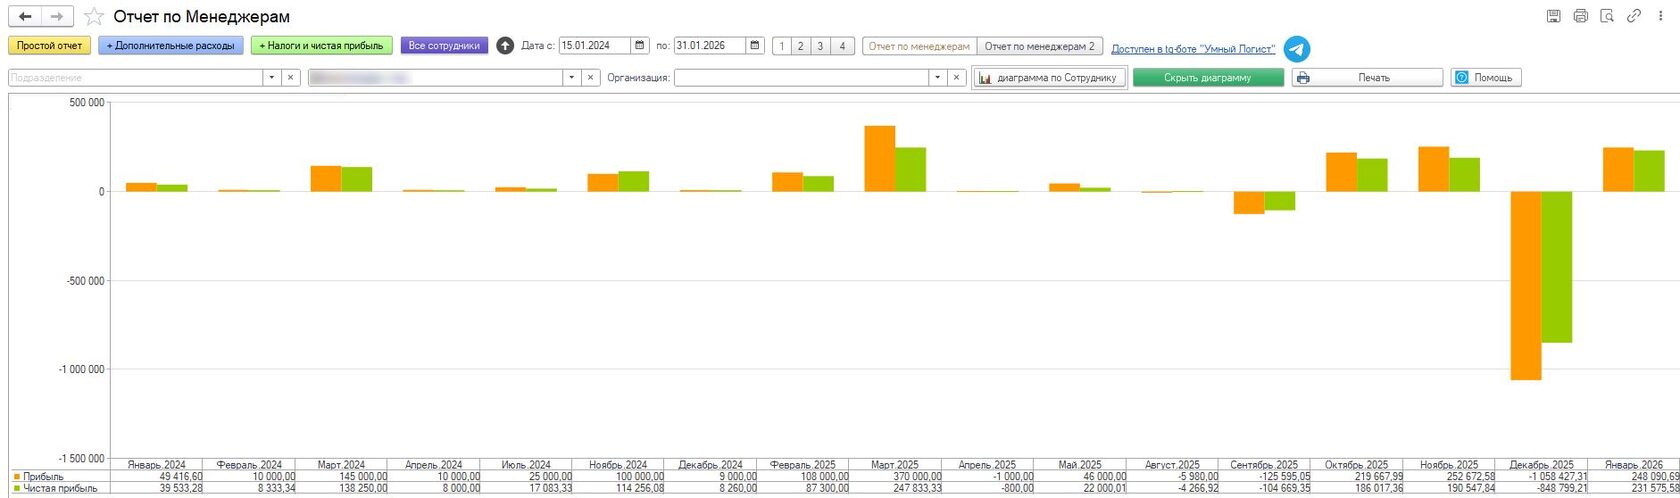The height and width of the screenshot is (498, 1680).
Task: Open print preview icon with magnifier
Action: click(1607, 16)
